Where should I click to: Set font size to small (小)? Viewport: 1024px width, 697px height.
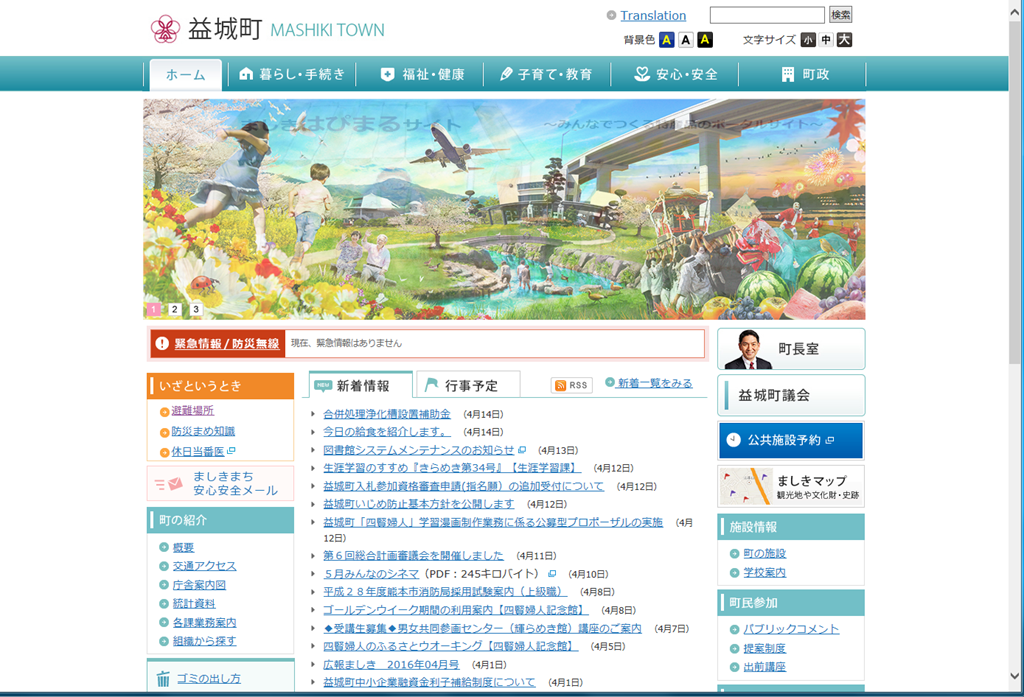(x=808, y=40)
